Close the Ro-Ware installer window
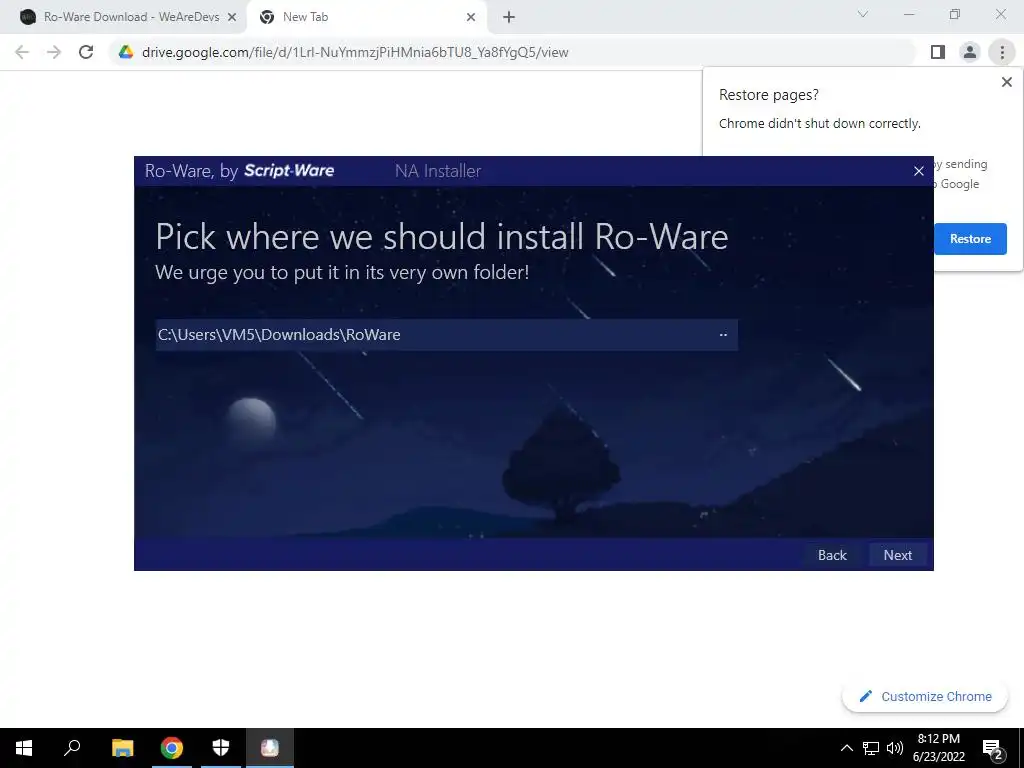Image resolution: width=1024 pixels, height=768 pixels. point(918,171)
